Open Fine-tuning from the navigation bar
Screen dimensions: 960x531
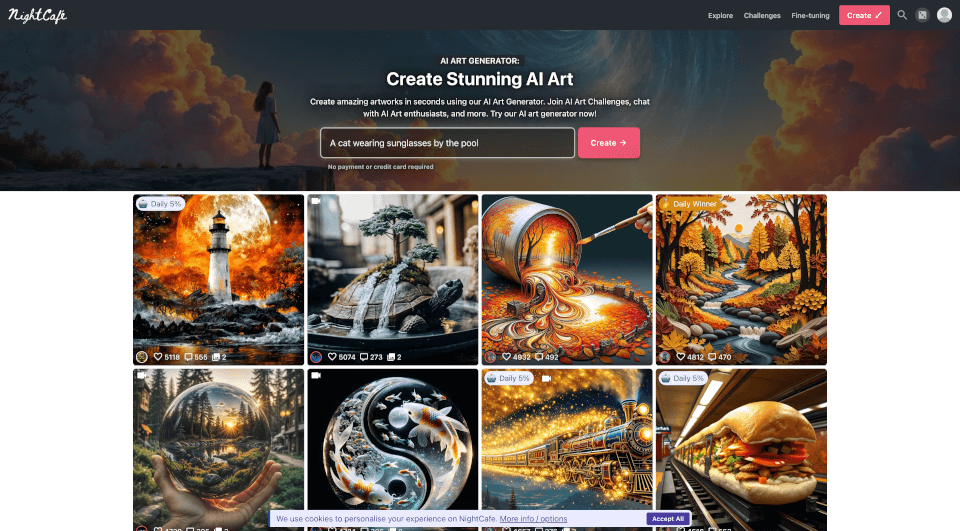point(810,15)
